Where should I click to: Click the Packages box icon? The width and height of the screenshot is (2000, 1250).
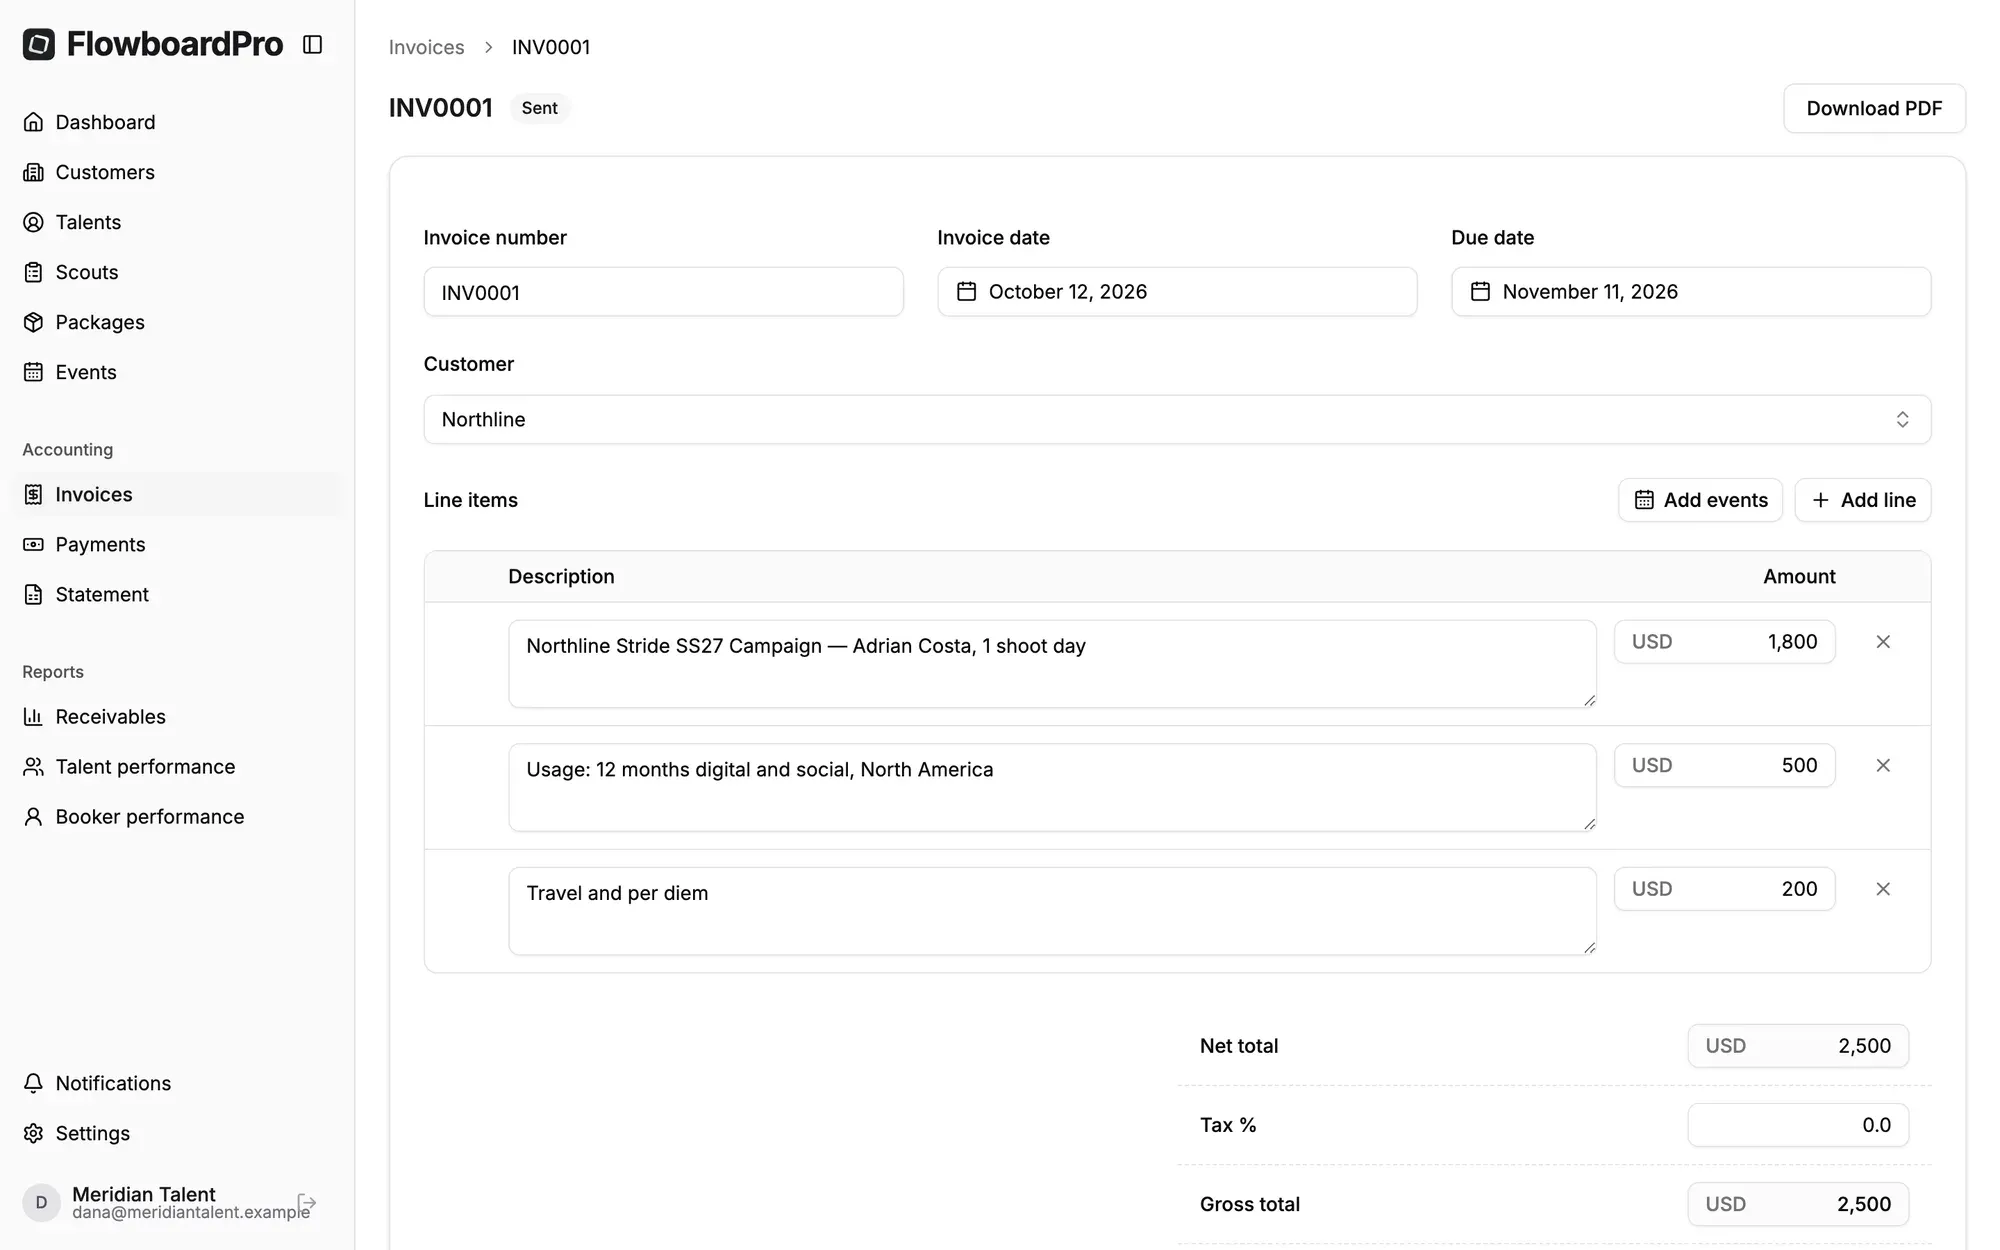[34, 322]
